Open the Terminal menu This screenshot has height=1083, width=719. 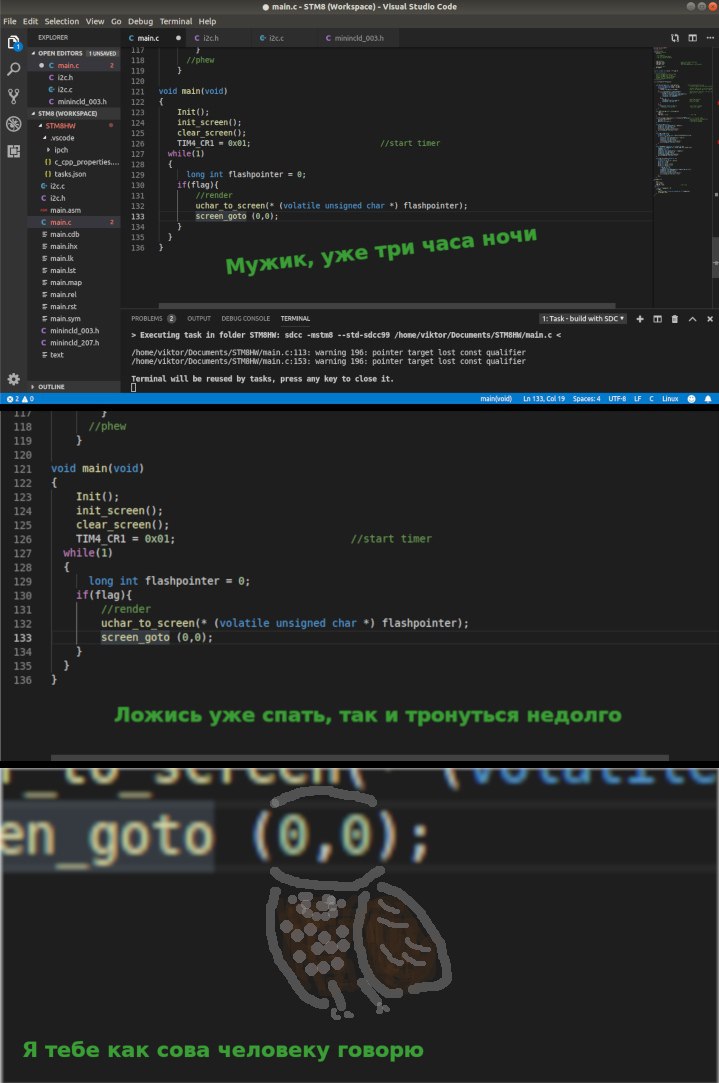point(176,21)
